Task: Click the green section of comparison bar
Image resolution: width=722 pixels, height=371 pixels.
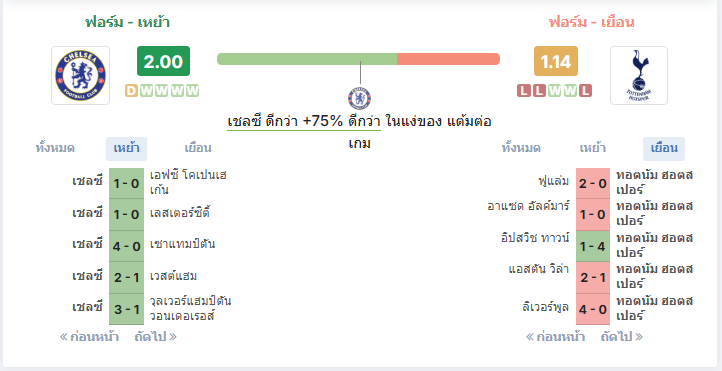Action: pyautogui.click(x=307, y=59)
